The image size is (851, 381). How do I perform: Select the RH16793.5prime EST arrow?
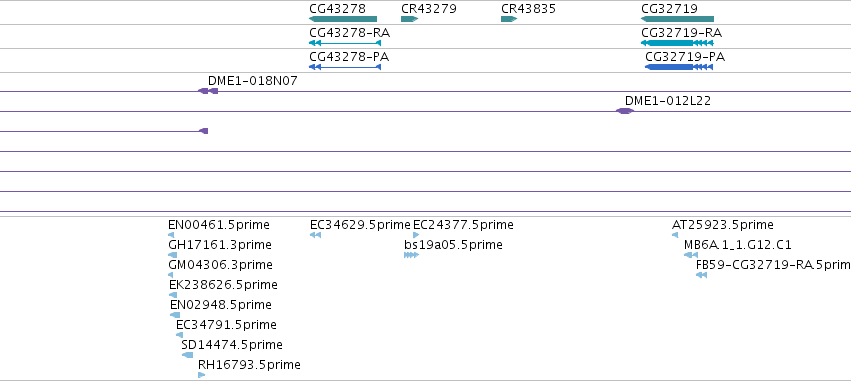(x=201, y=375)
